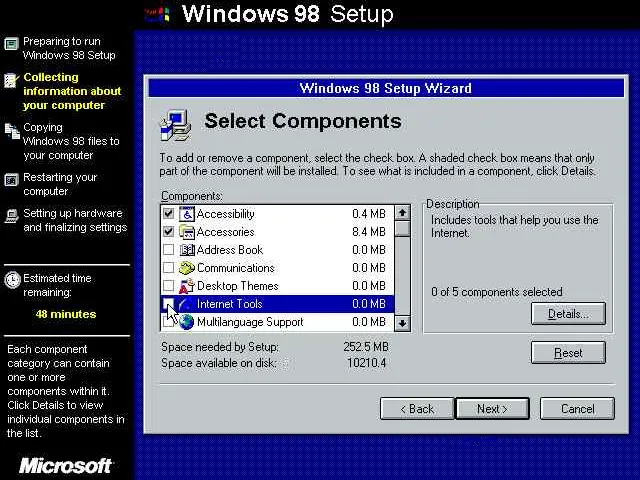
Task: Click the Collecting information step icon
Action: click(x=11, y=80)
